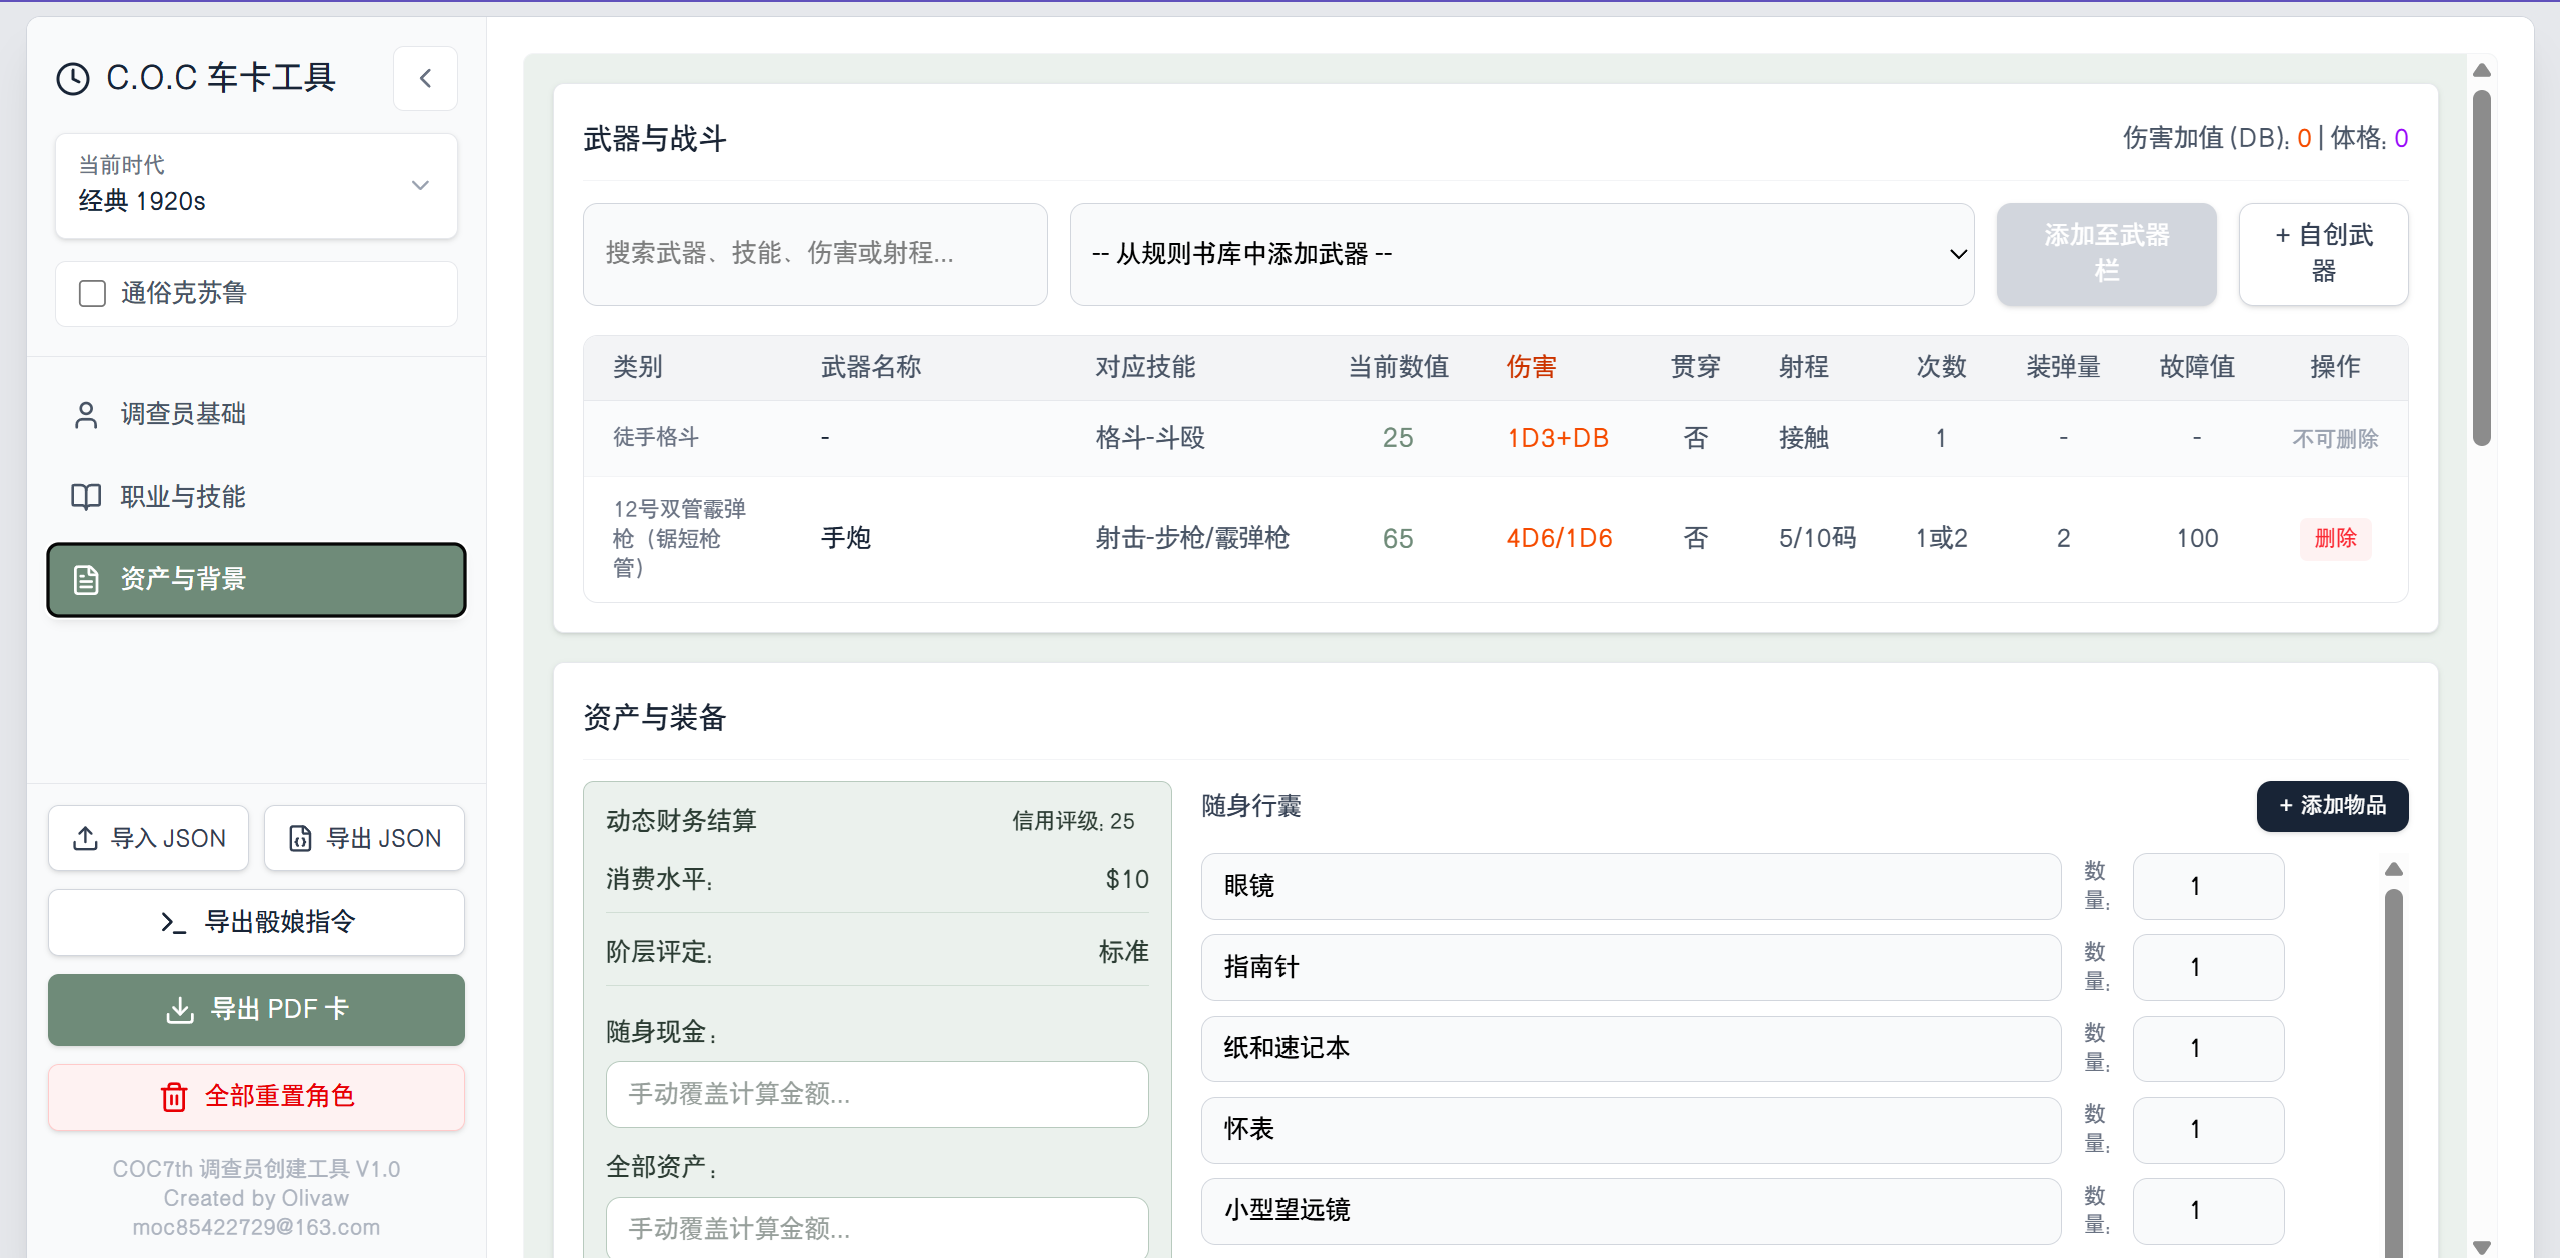Delete the 12号双管霰弹枪 weapon row
The height and width of the screenshot is (1258, 2560).
point(2335,538)
